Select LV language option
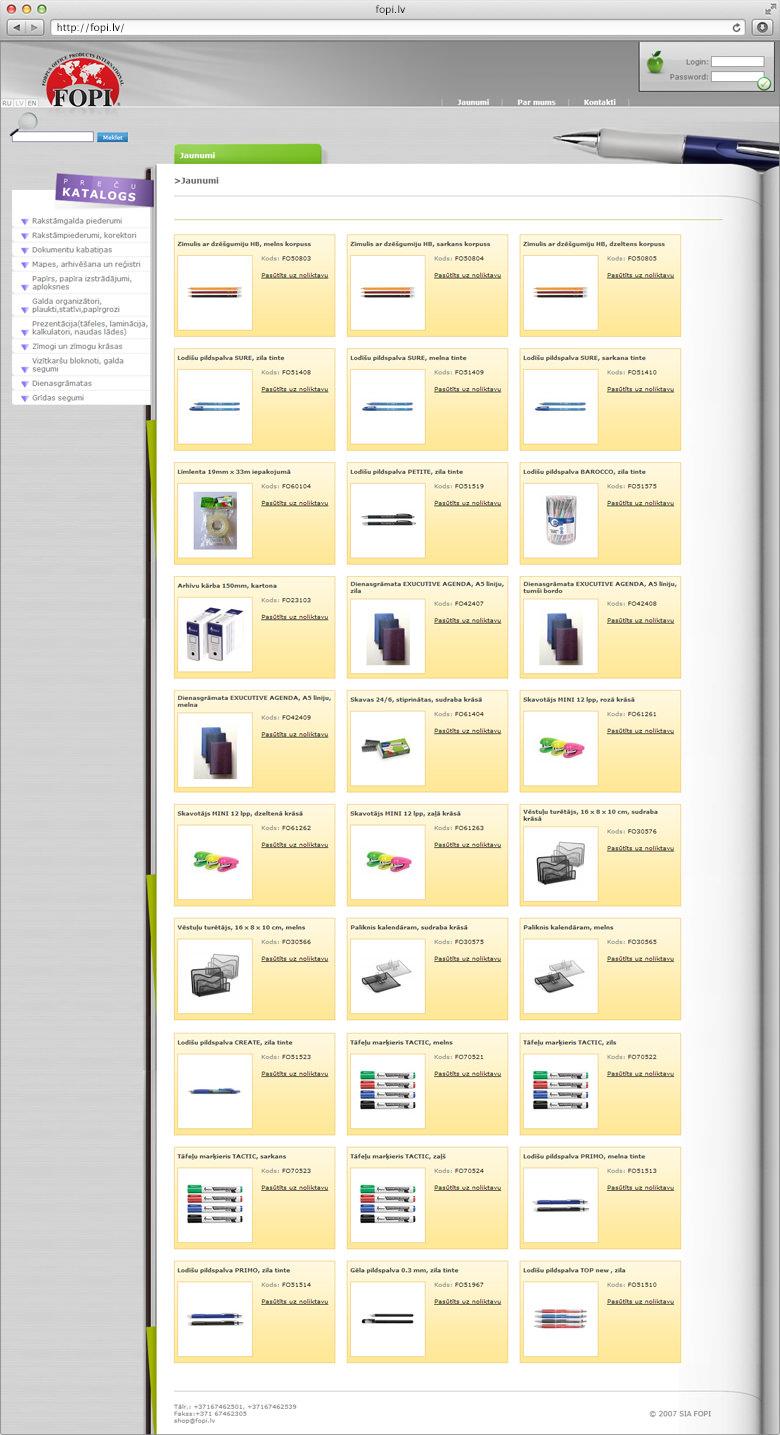Viewport: 780px width, 1435px height. pyautogui.click(x=19, y=103)
